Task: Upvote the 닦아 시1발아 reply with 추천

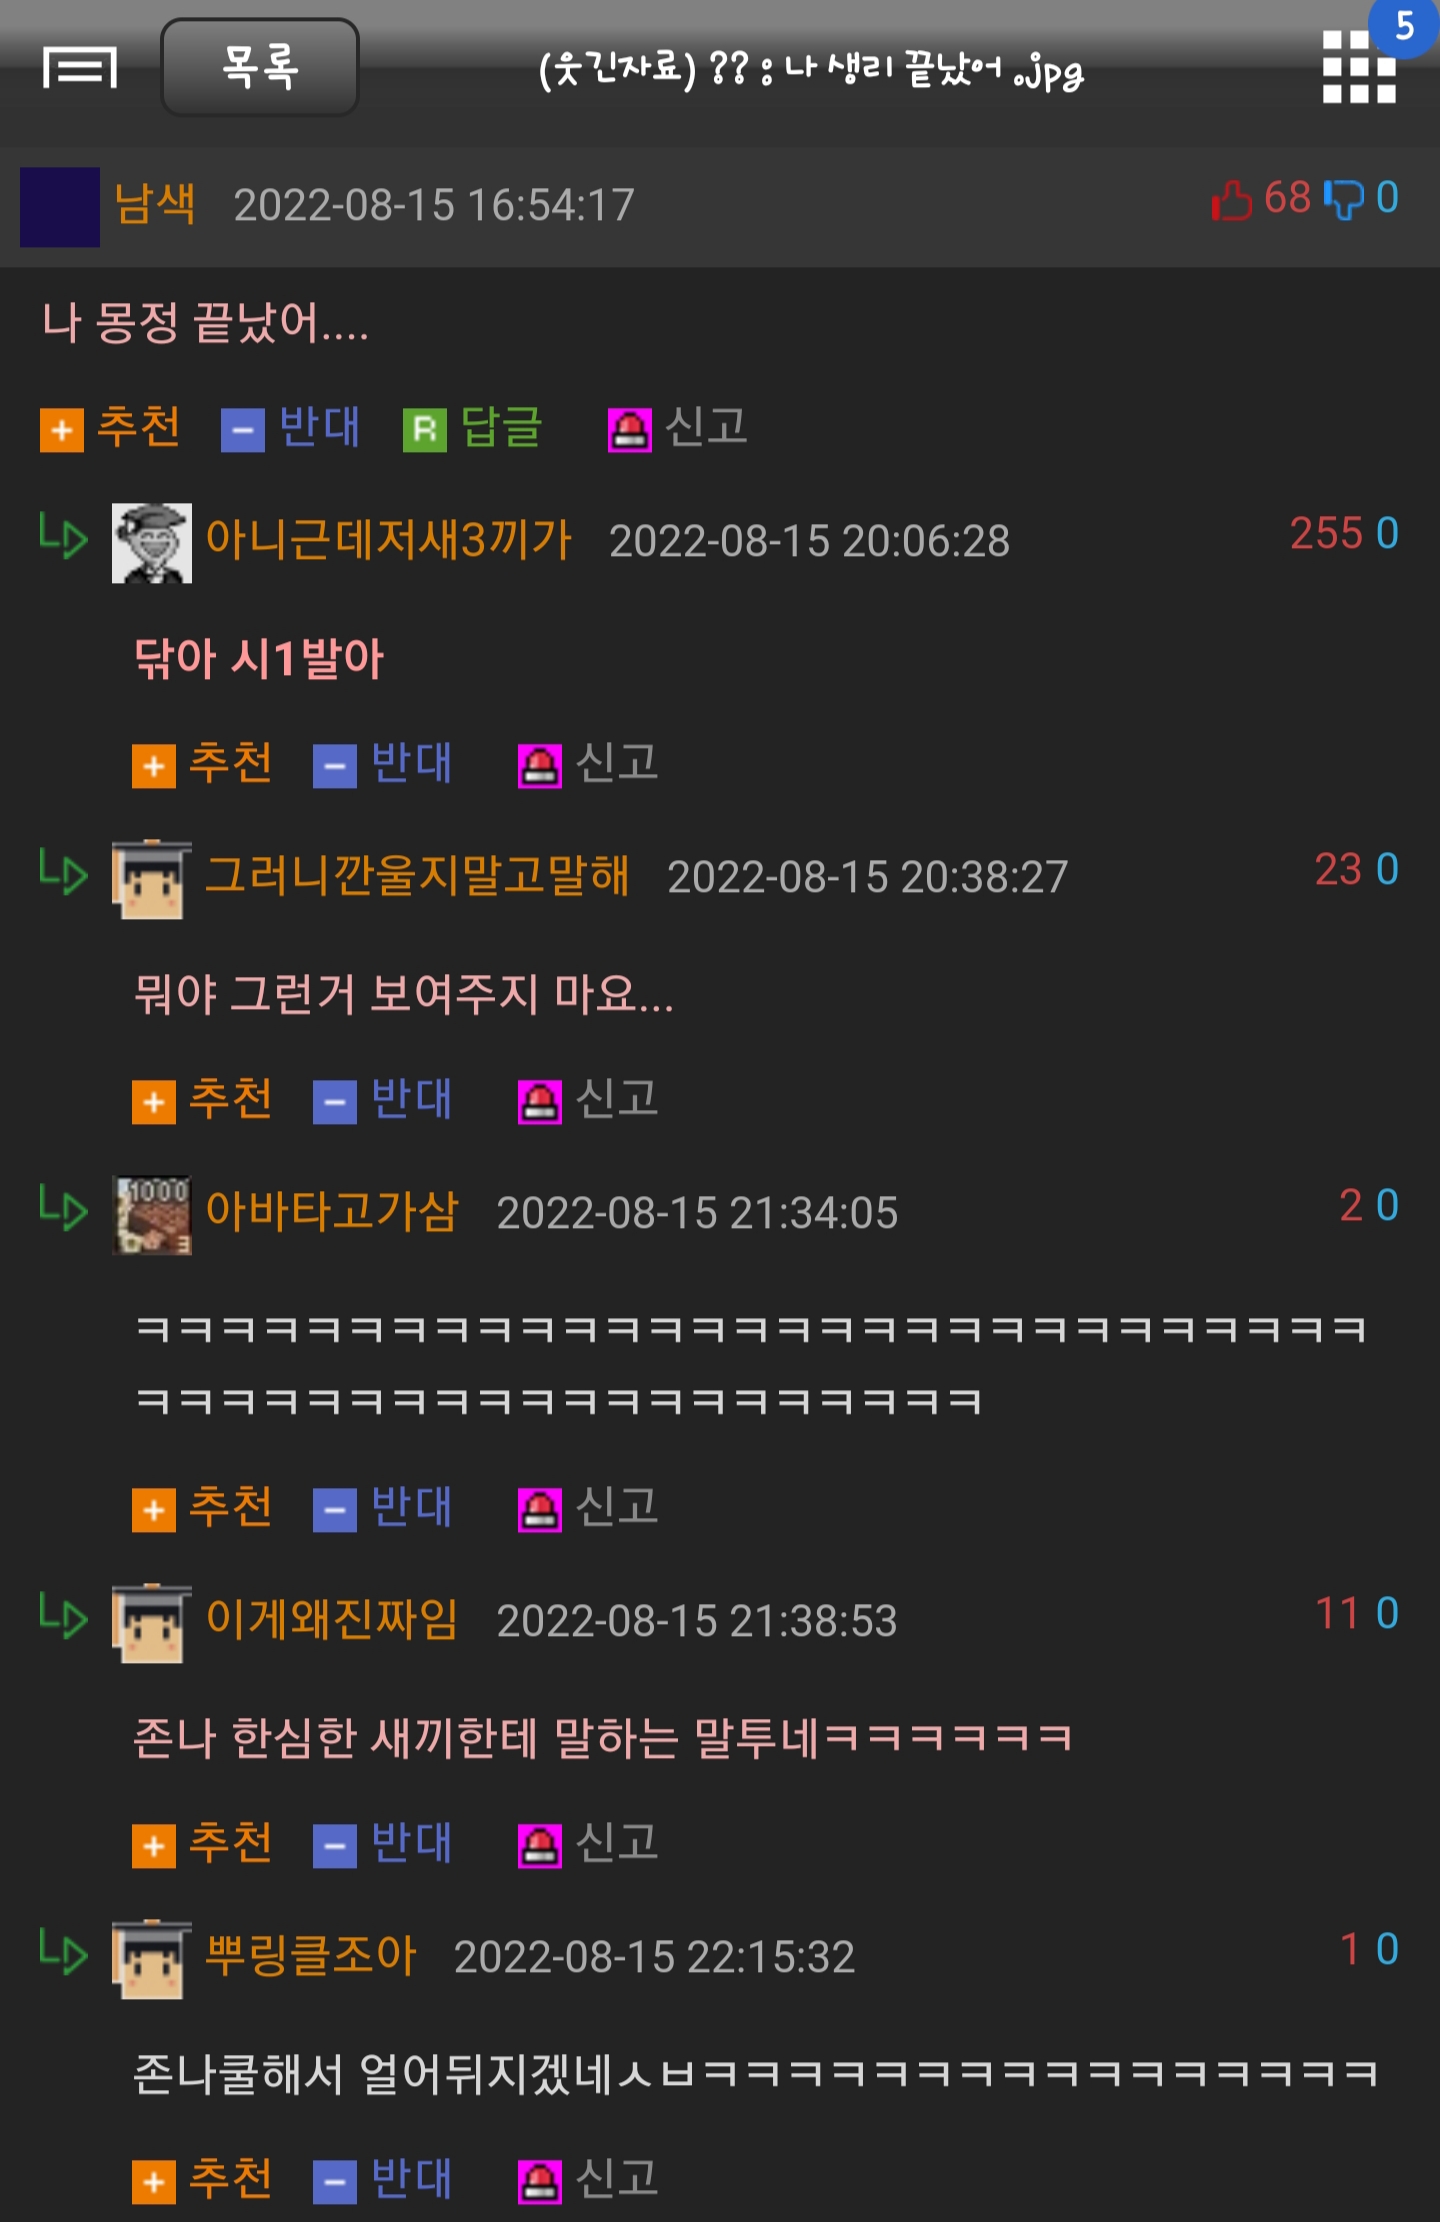Action: coord(202,764)
